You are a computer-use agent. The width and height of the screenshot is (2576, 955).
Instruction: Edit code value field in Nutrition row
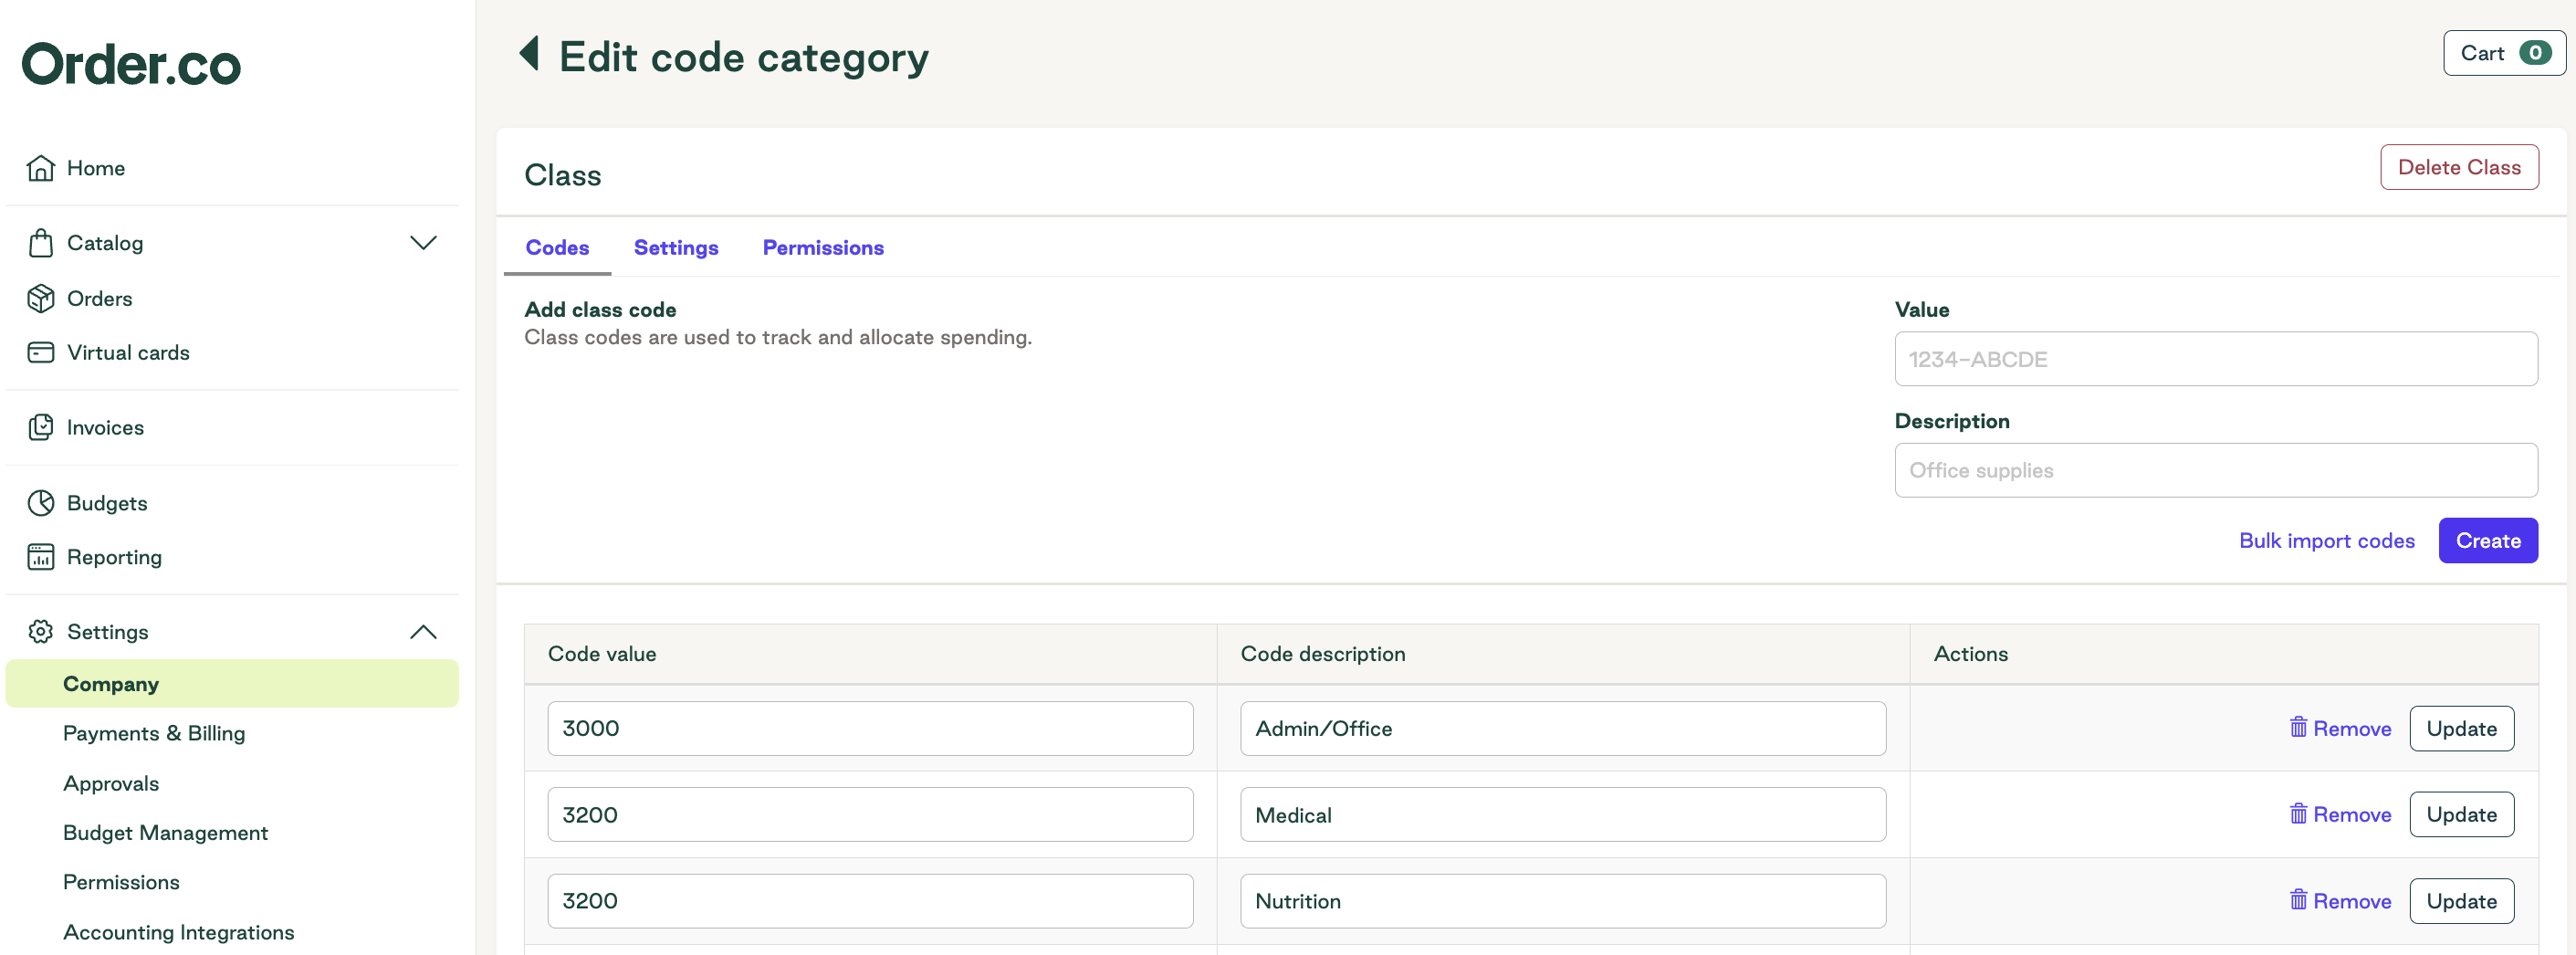point(870,901)
